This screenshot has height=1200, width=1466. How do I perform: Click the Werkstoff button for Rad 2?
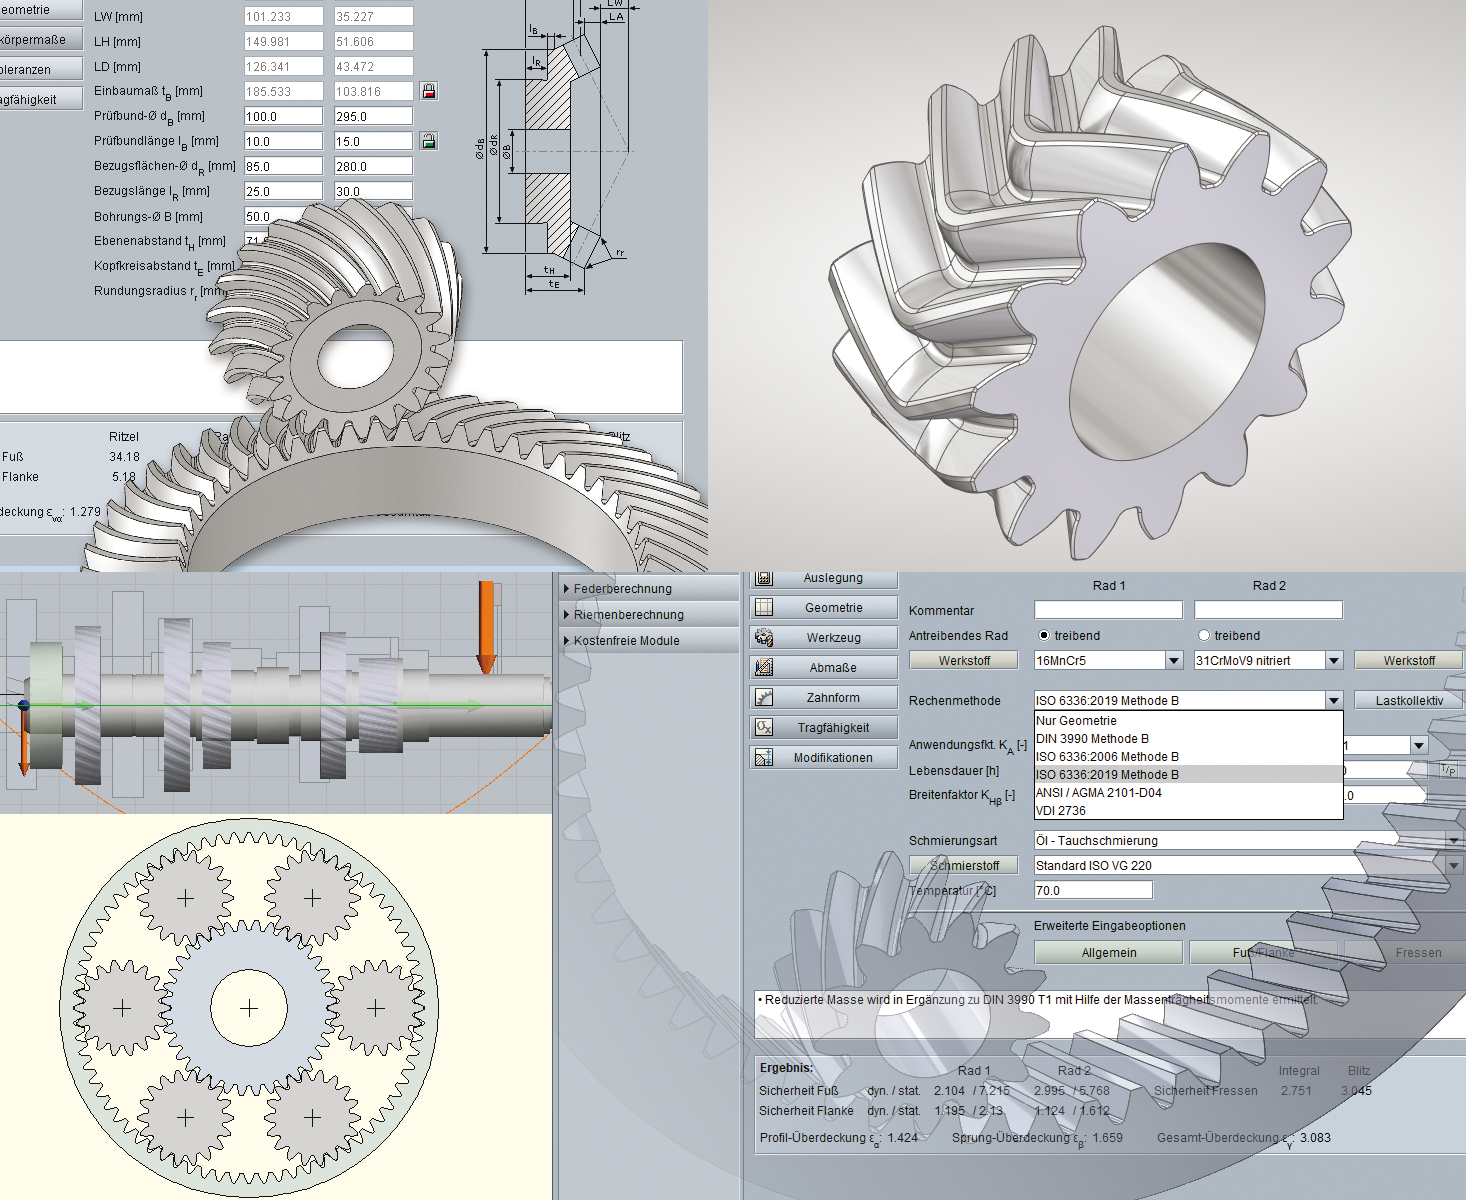point(1409,661)
